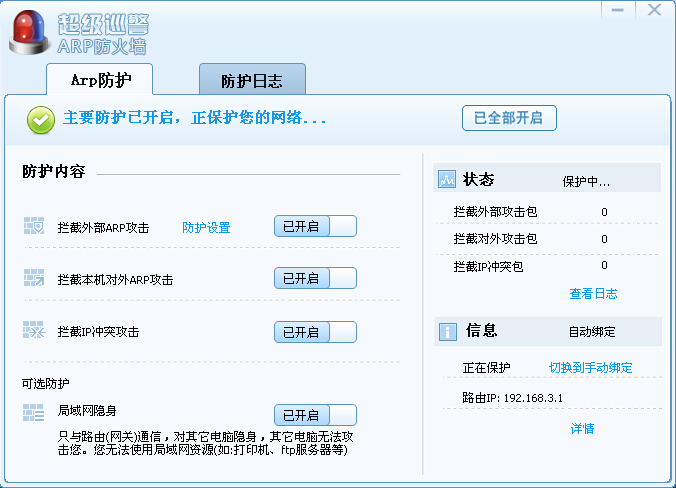Click the 可选防护 heading

[x=45, y=383]
